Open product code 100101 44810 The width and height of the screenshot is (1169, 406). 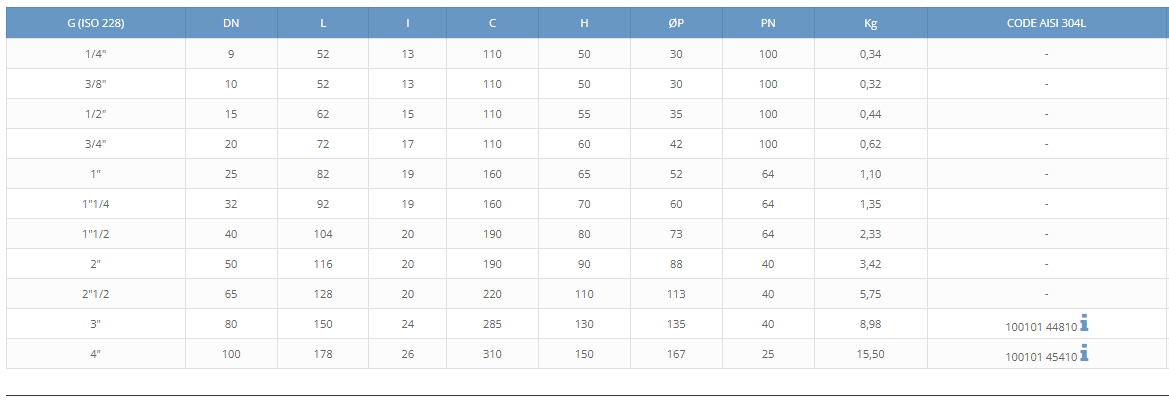tap(1041, 326)
